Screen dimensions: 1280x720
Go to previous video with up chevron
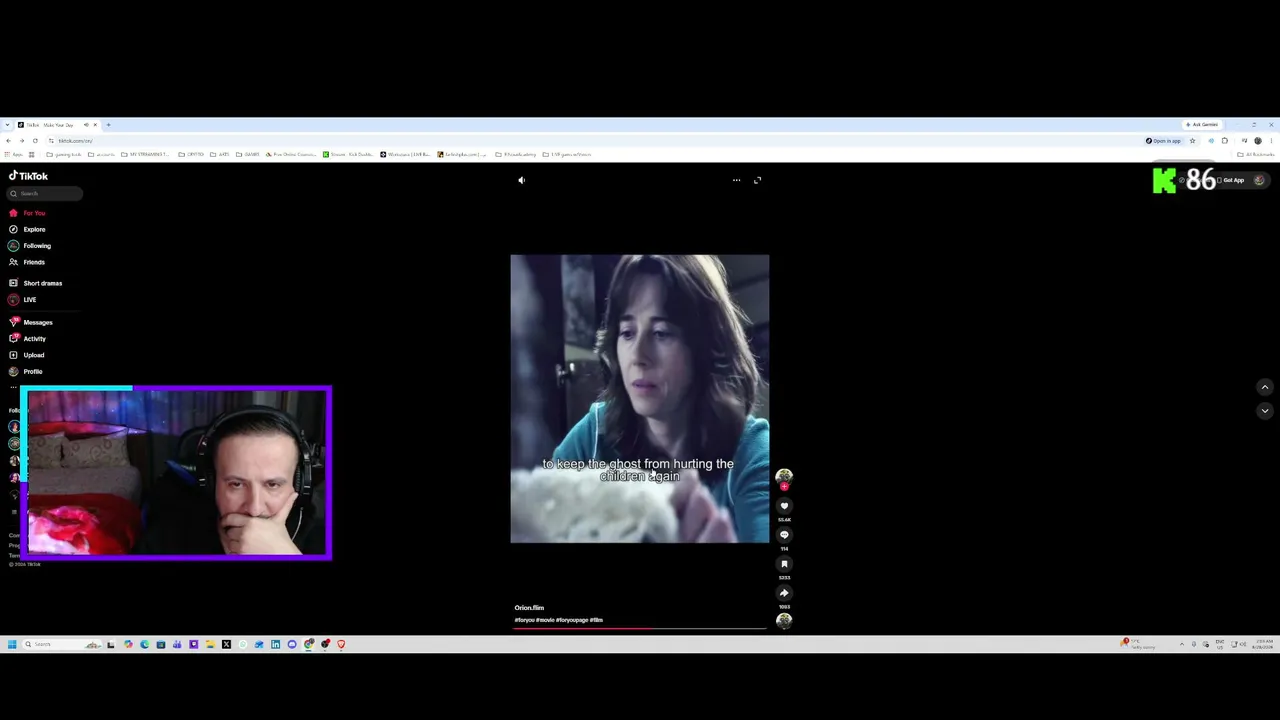point(1264,387)
